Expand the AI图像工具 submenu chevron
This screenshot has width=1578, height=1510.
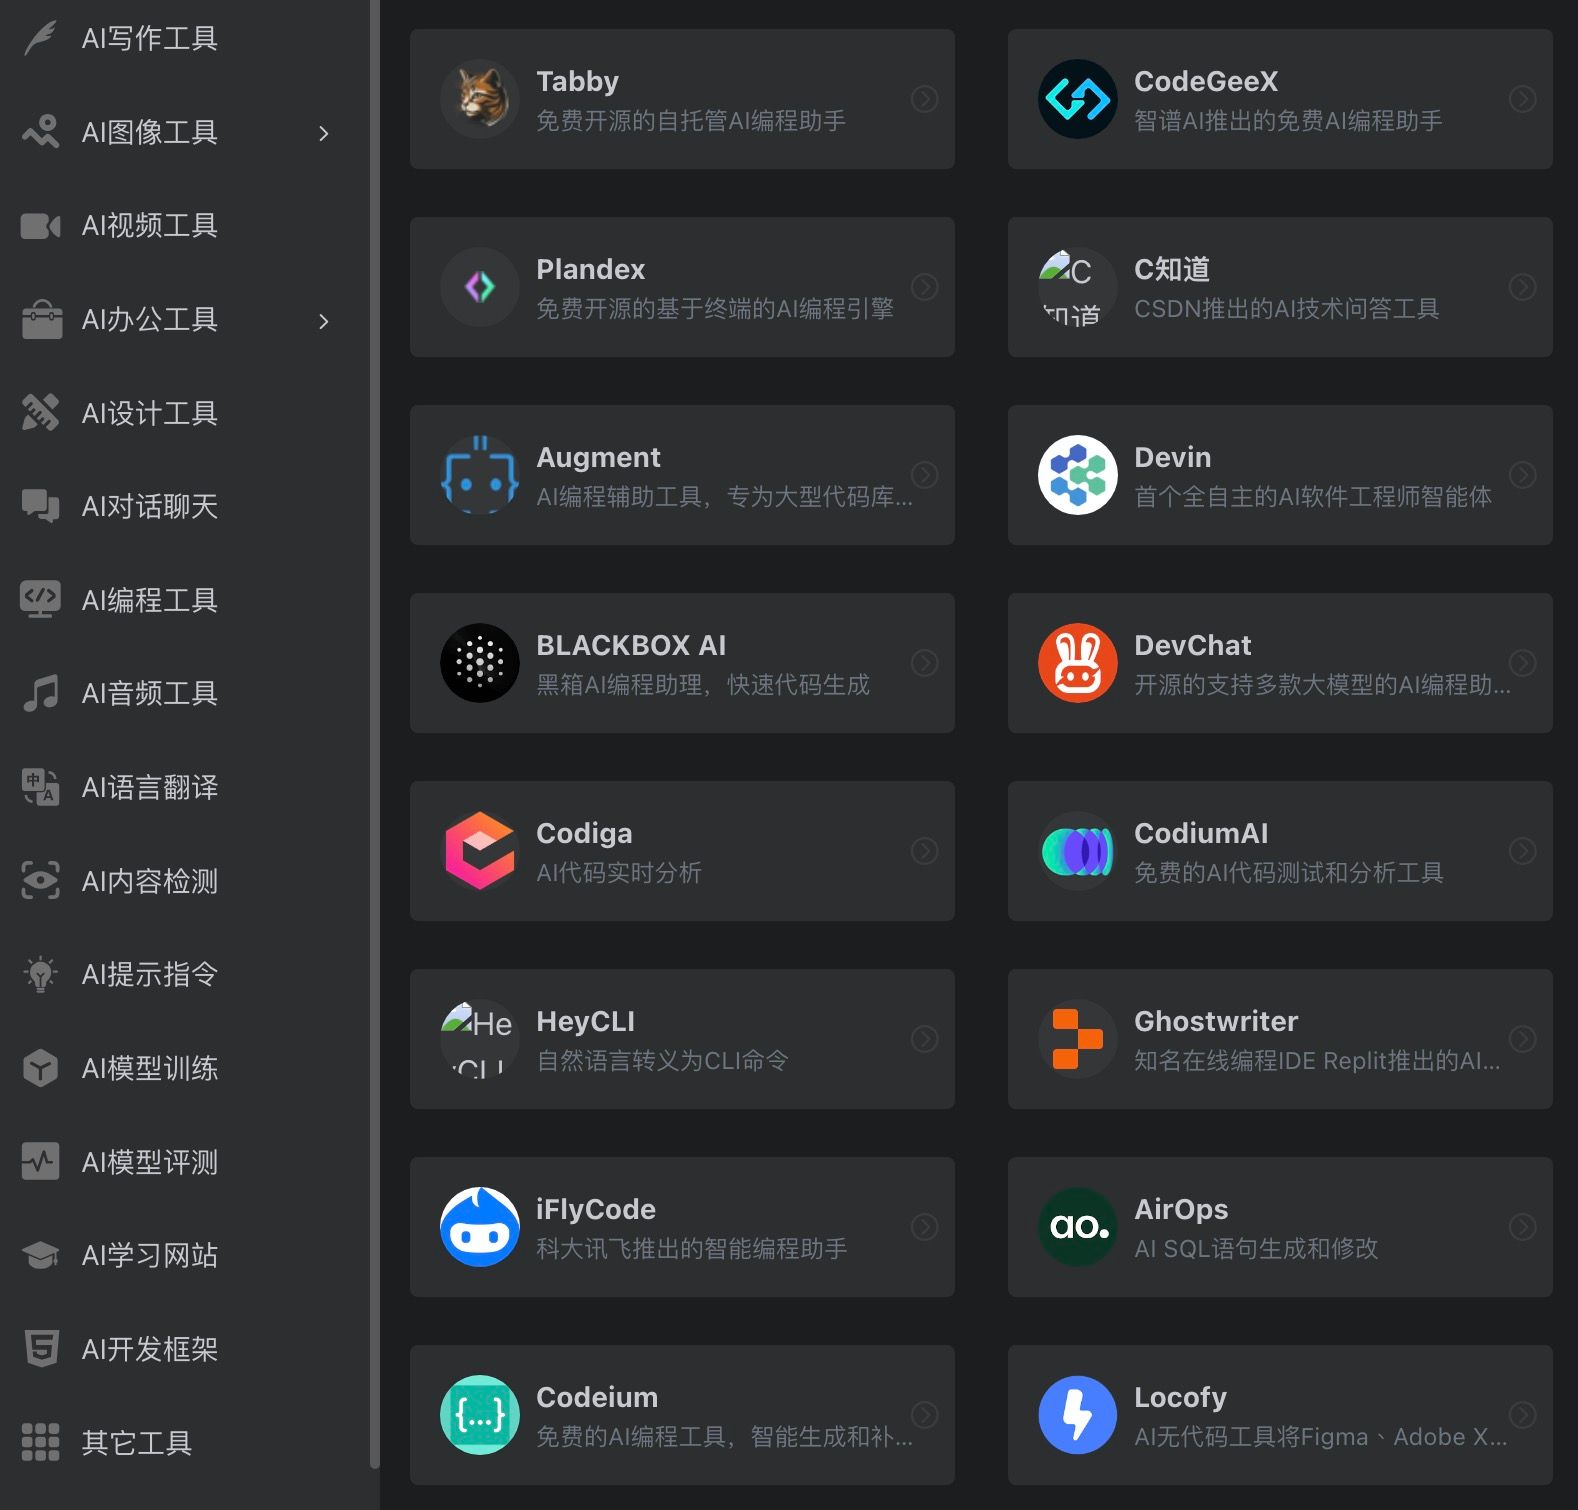click(x=323, y=133)
